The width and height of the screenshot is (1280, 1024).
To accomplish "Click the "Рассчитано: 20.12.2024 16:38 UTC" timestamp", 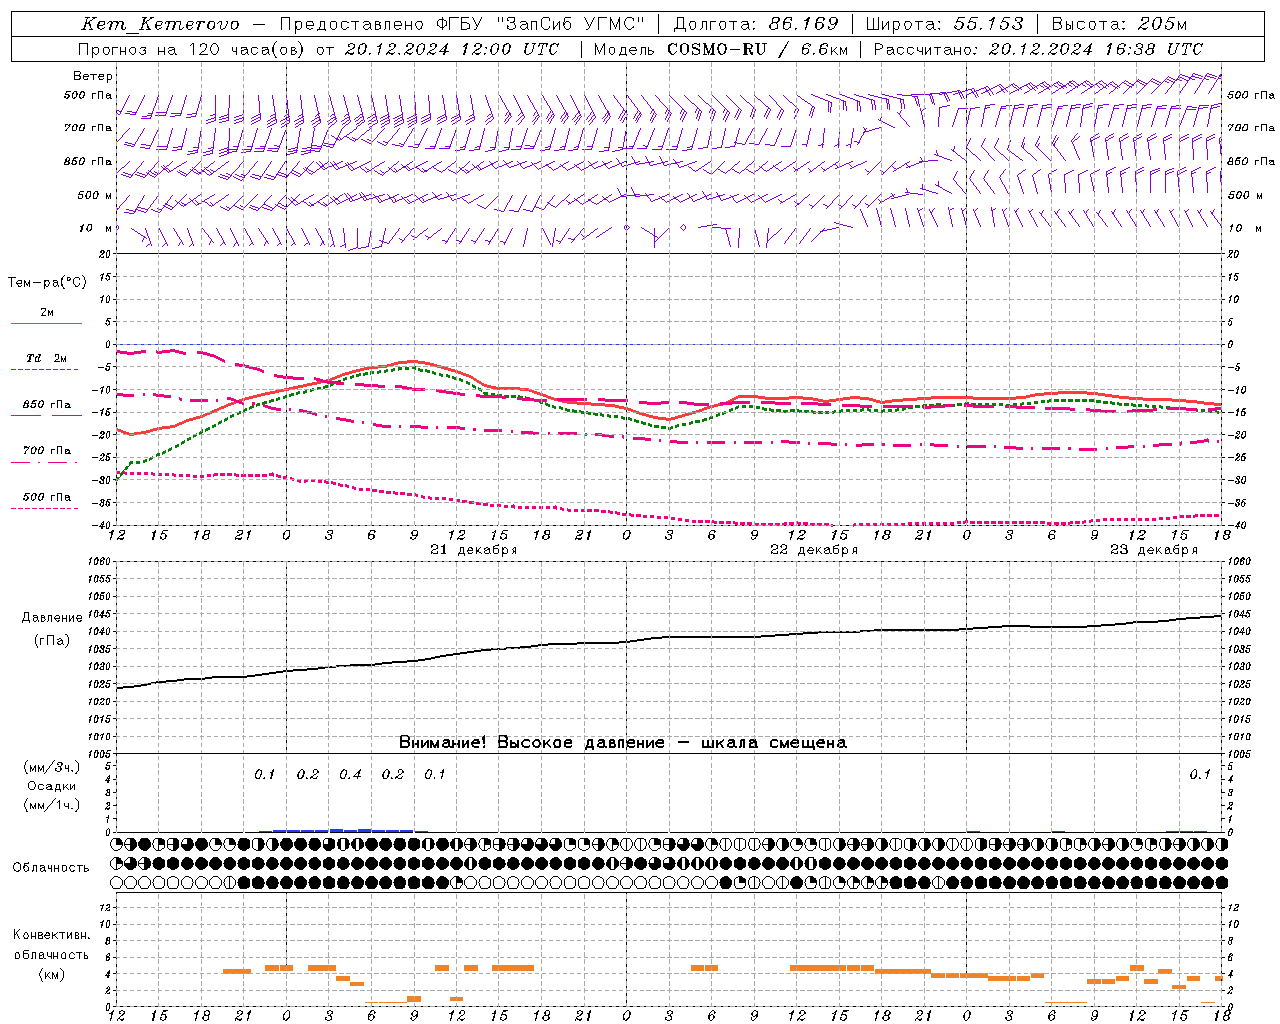I will pos(1038,49).
